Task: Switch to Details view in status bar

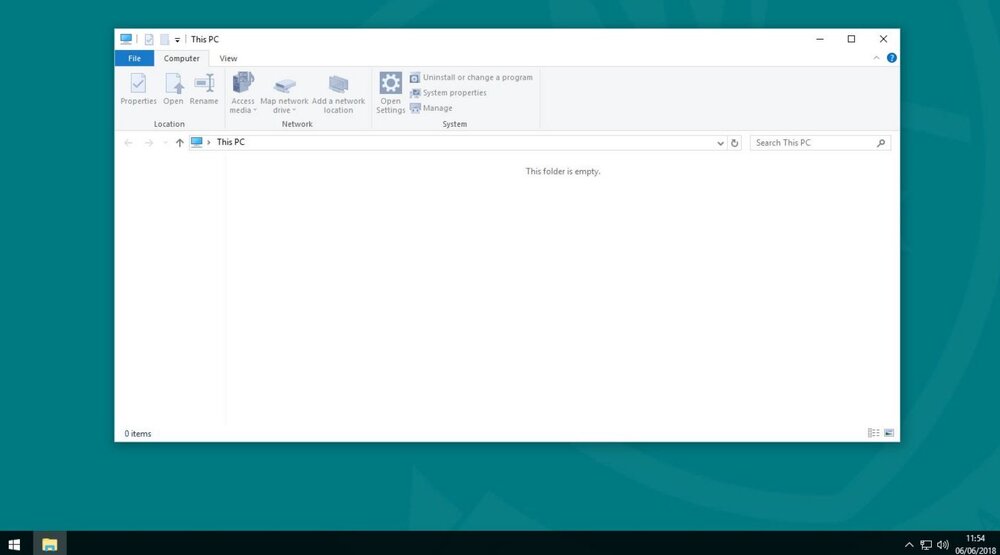Action: pos(873,433)
